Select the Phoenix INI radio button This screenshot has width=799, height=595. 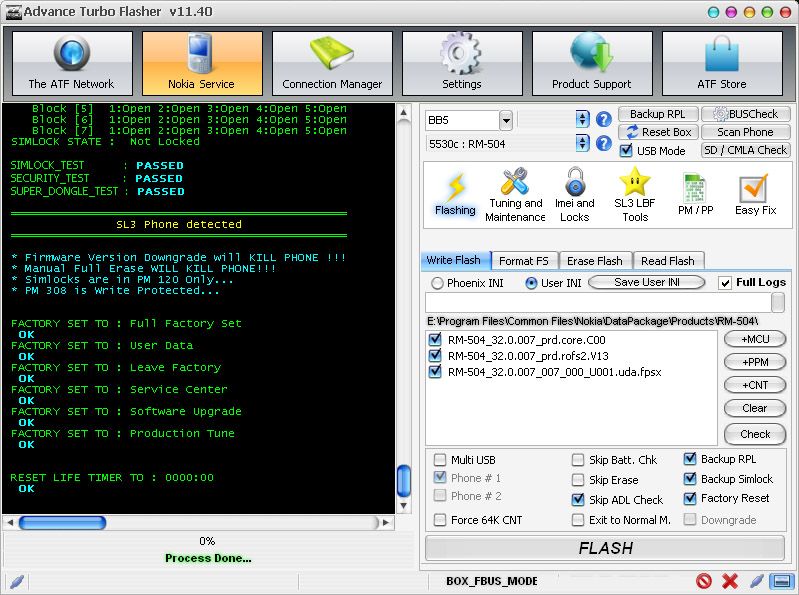pyautogui.click(x=437, y=283)
